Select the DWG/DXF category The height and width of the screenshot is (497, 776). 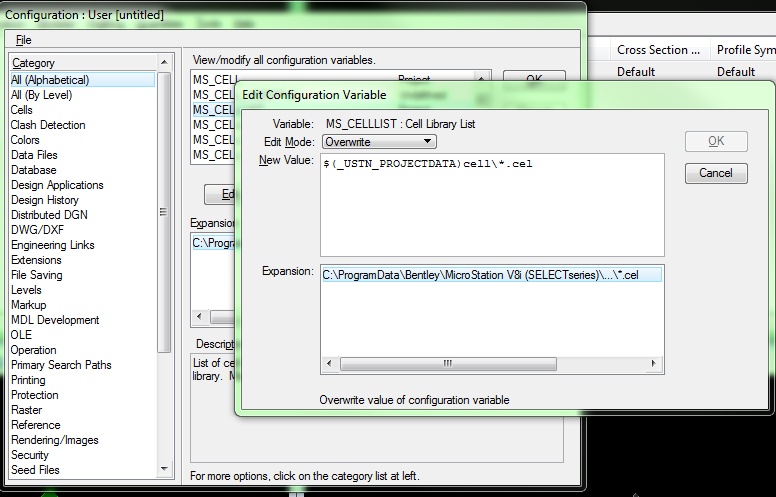38,230
